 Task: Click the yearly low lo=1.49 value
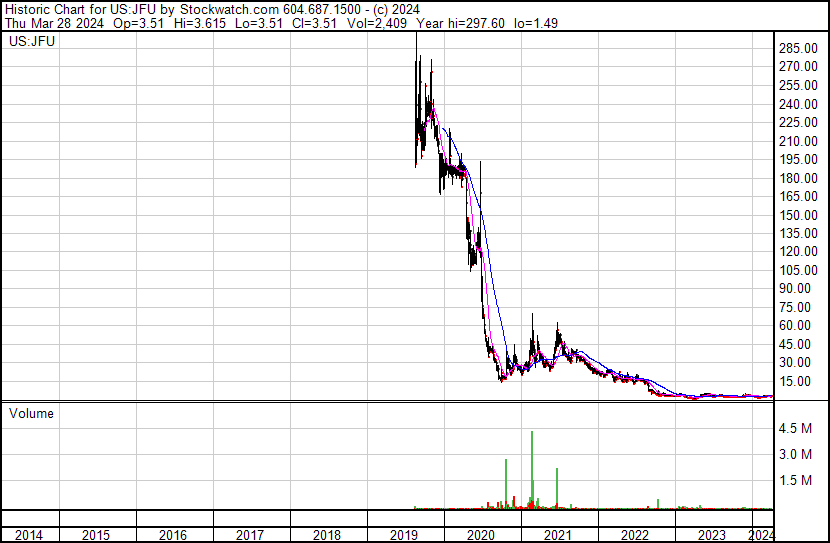pos(536,23)
